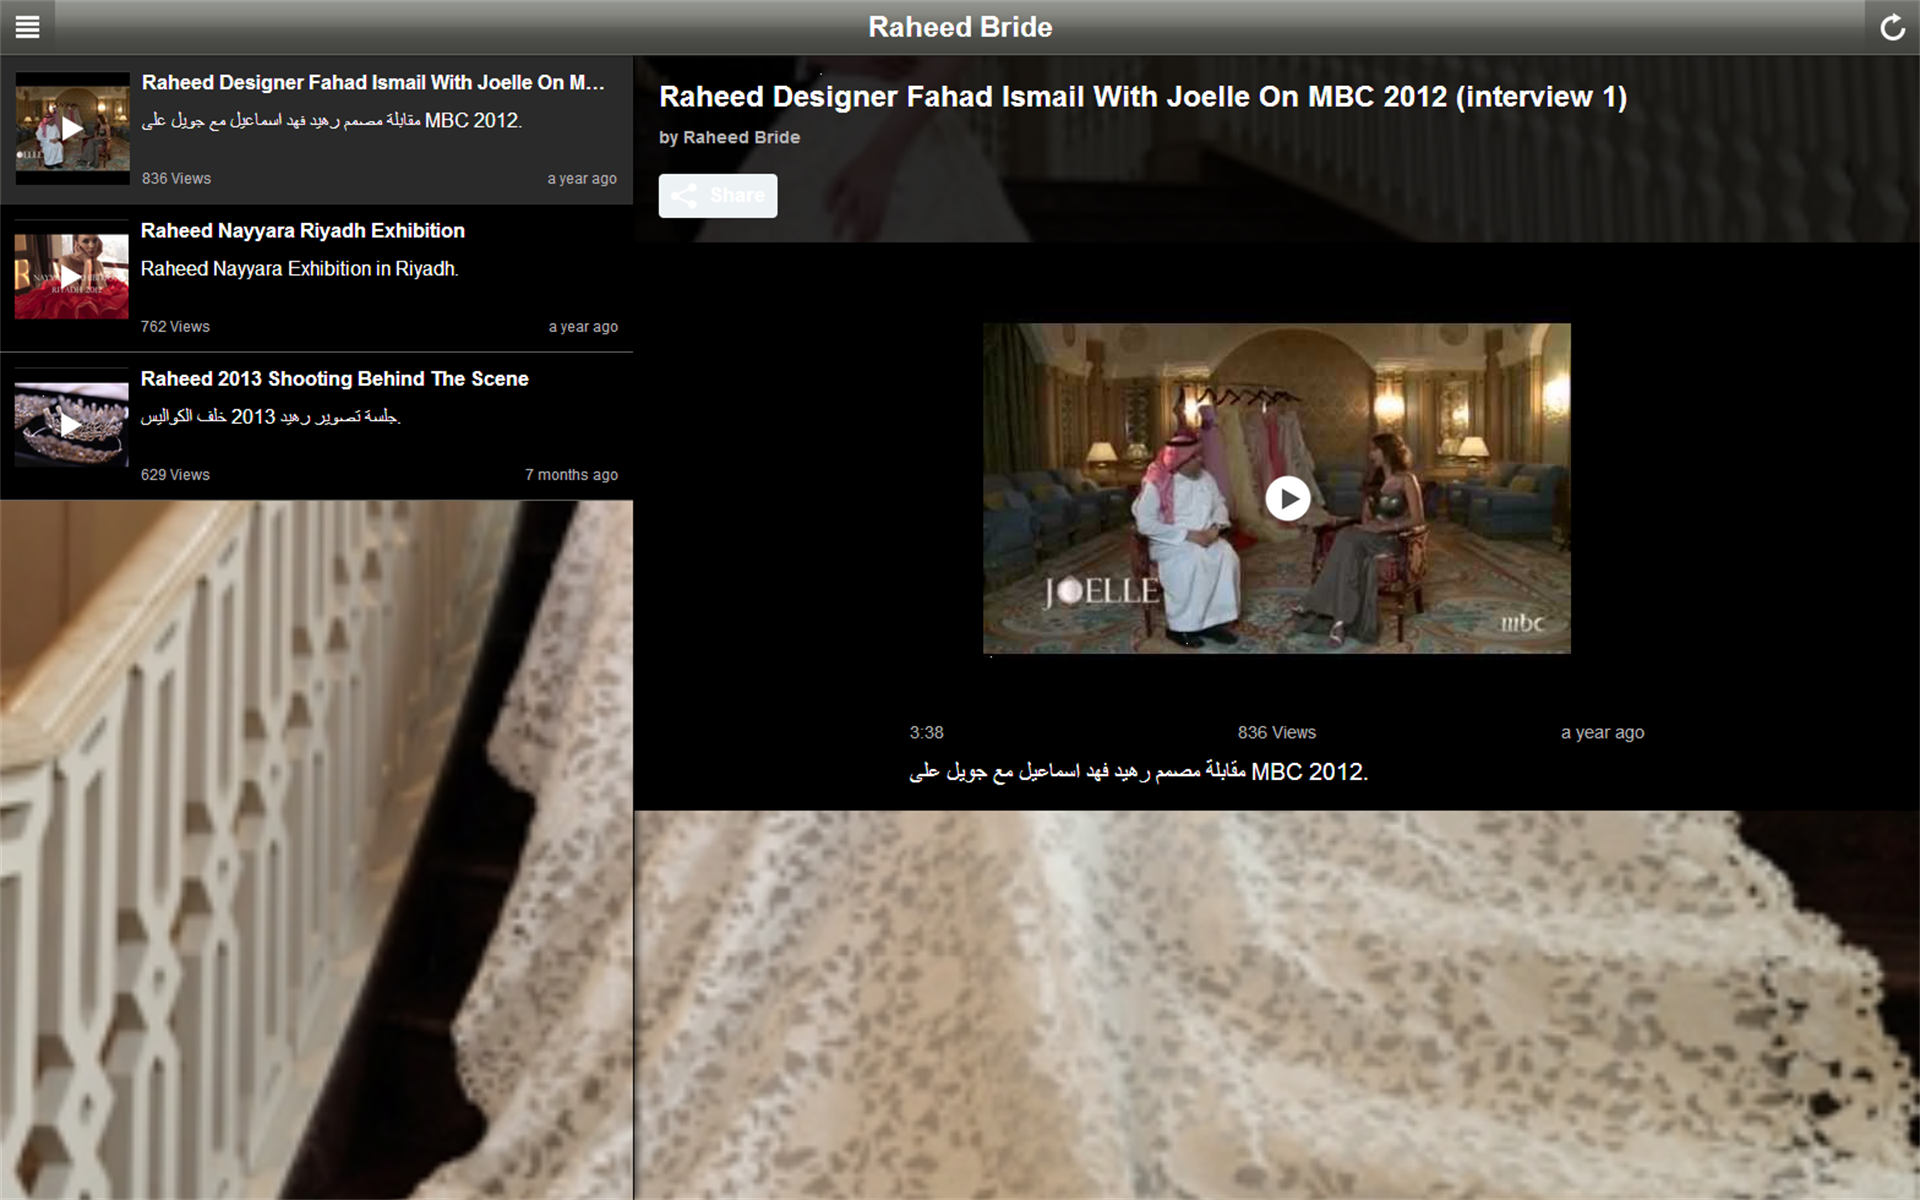Start playback of the main interview video

click(1286, 498)
